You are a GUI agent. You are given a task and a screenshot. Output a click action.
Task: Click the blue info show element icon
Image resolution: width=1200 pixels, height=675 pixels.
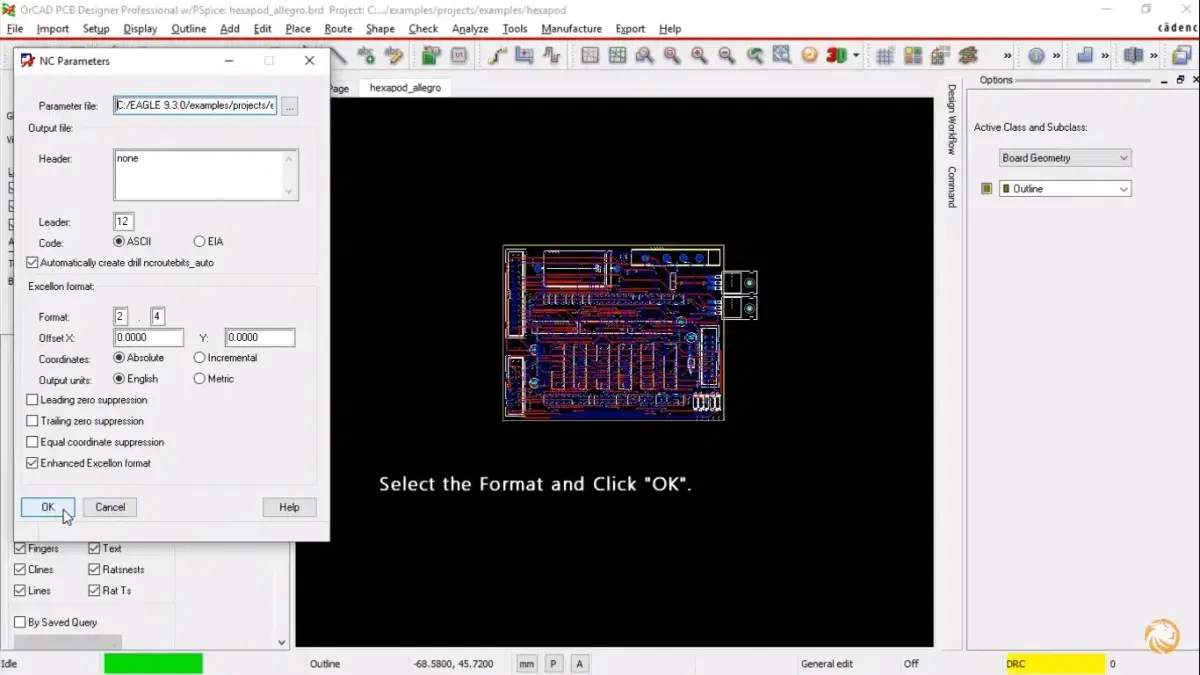[1036, 56]
